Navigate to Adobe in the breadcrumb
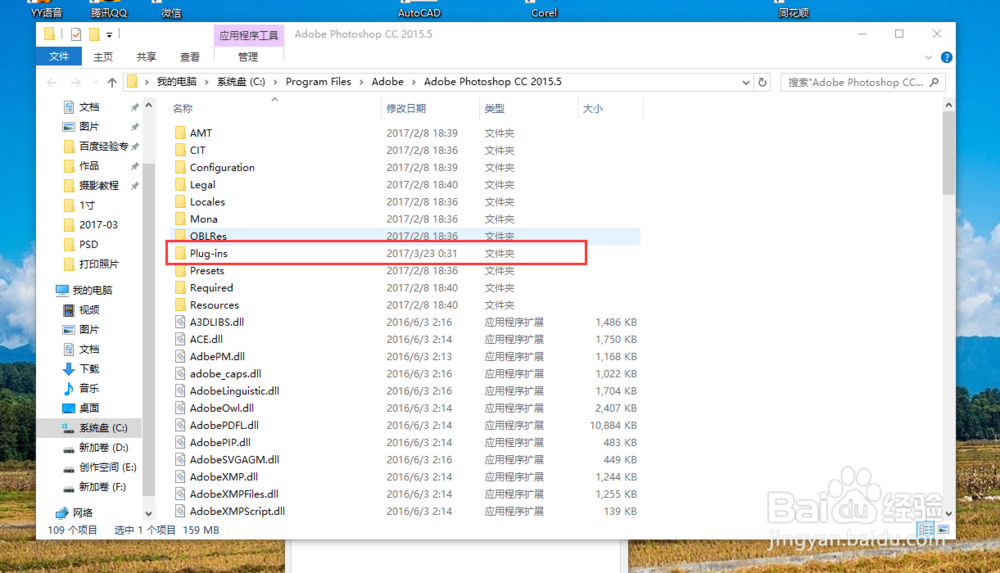The image size is (1000, 573). pyautogui.click(x=388, y=82)
